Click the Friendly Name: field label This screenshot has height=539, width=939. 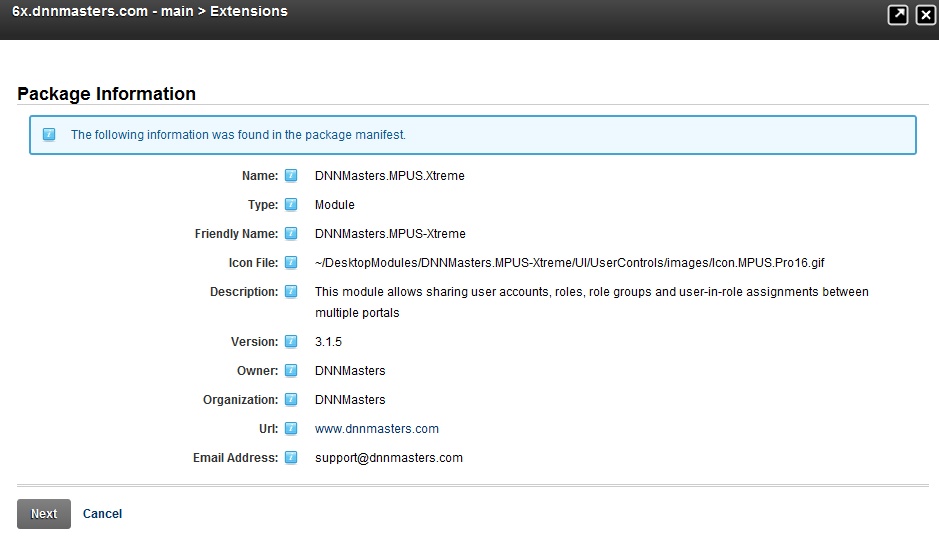237,234
